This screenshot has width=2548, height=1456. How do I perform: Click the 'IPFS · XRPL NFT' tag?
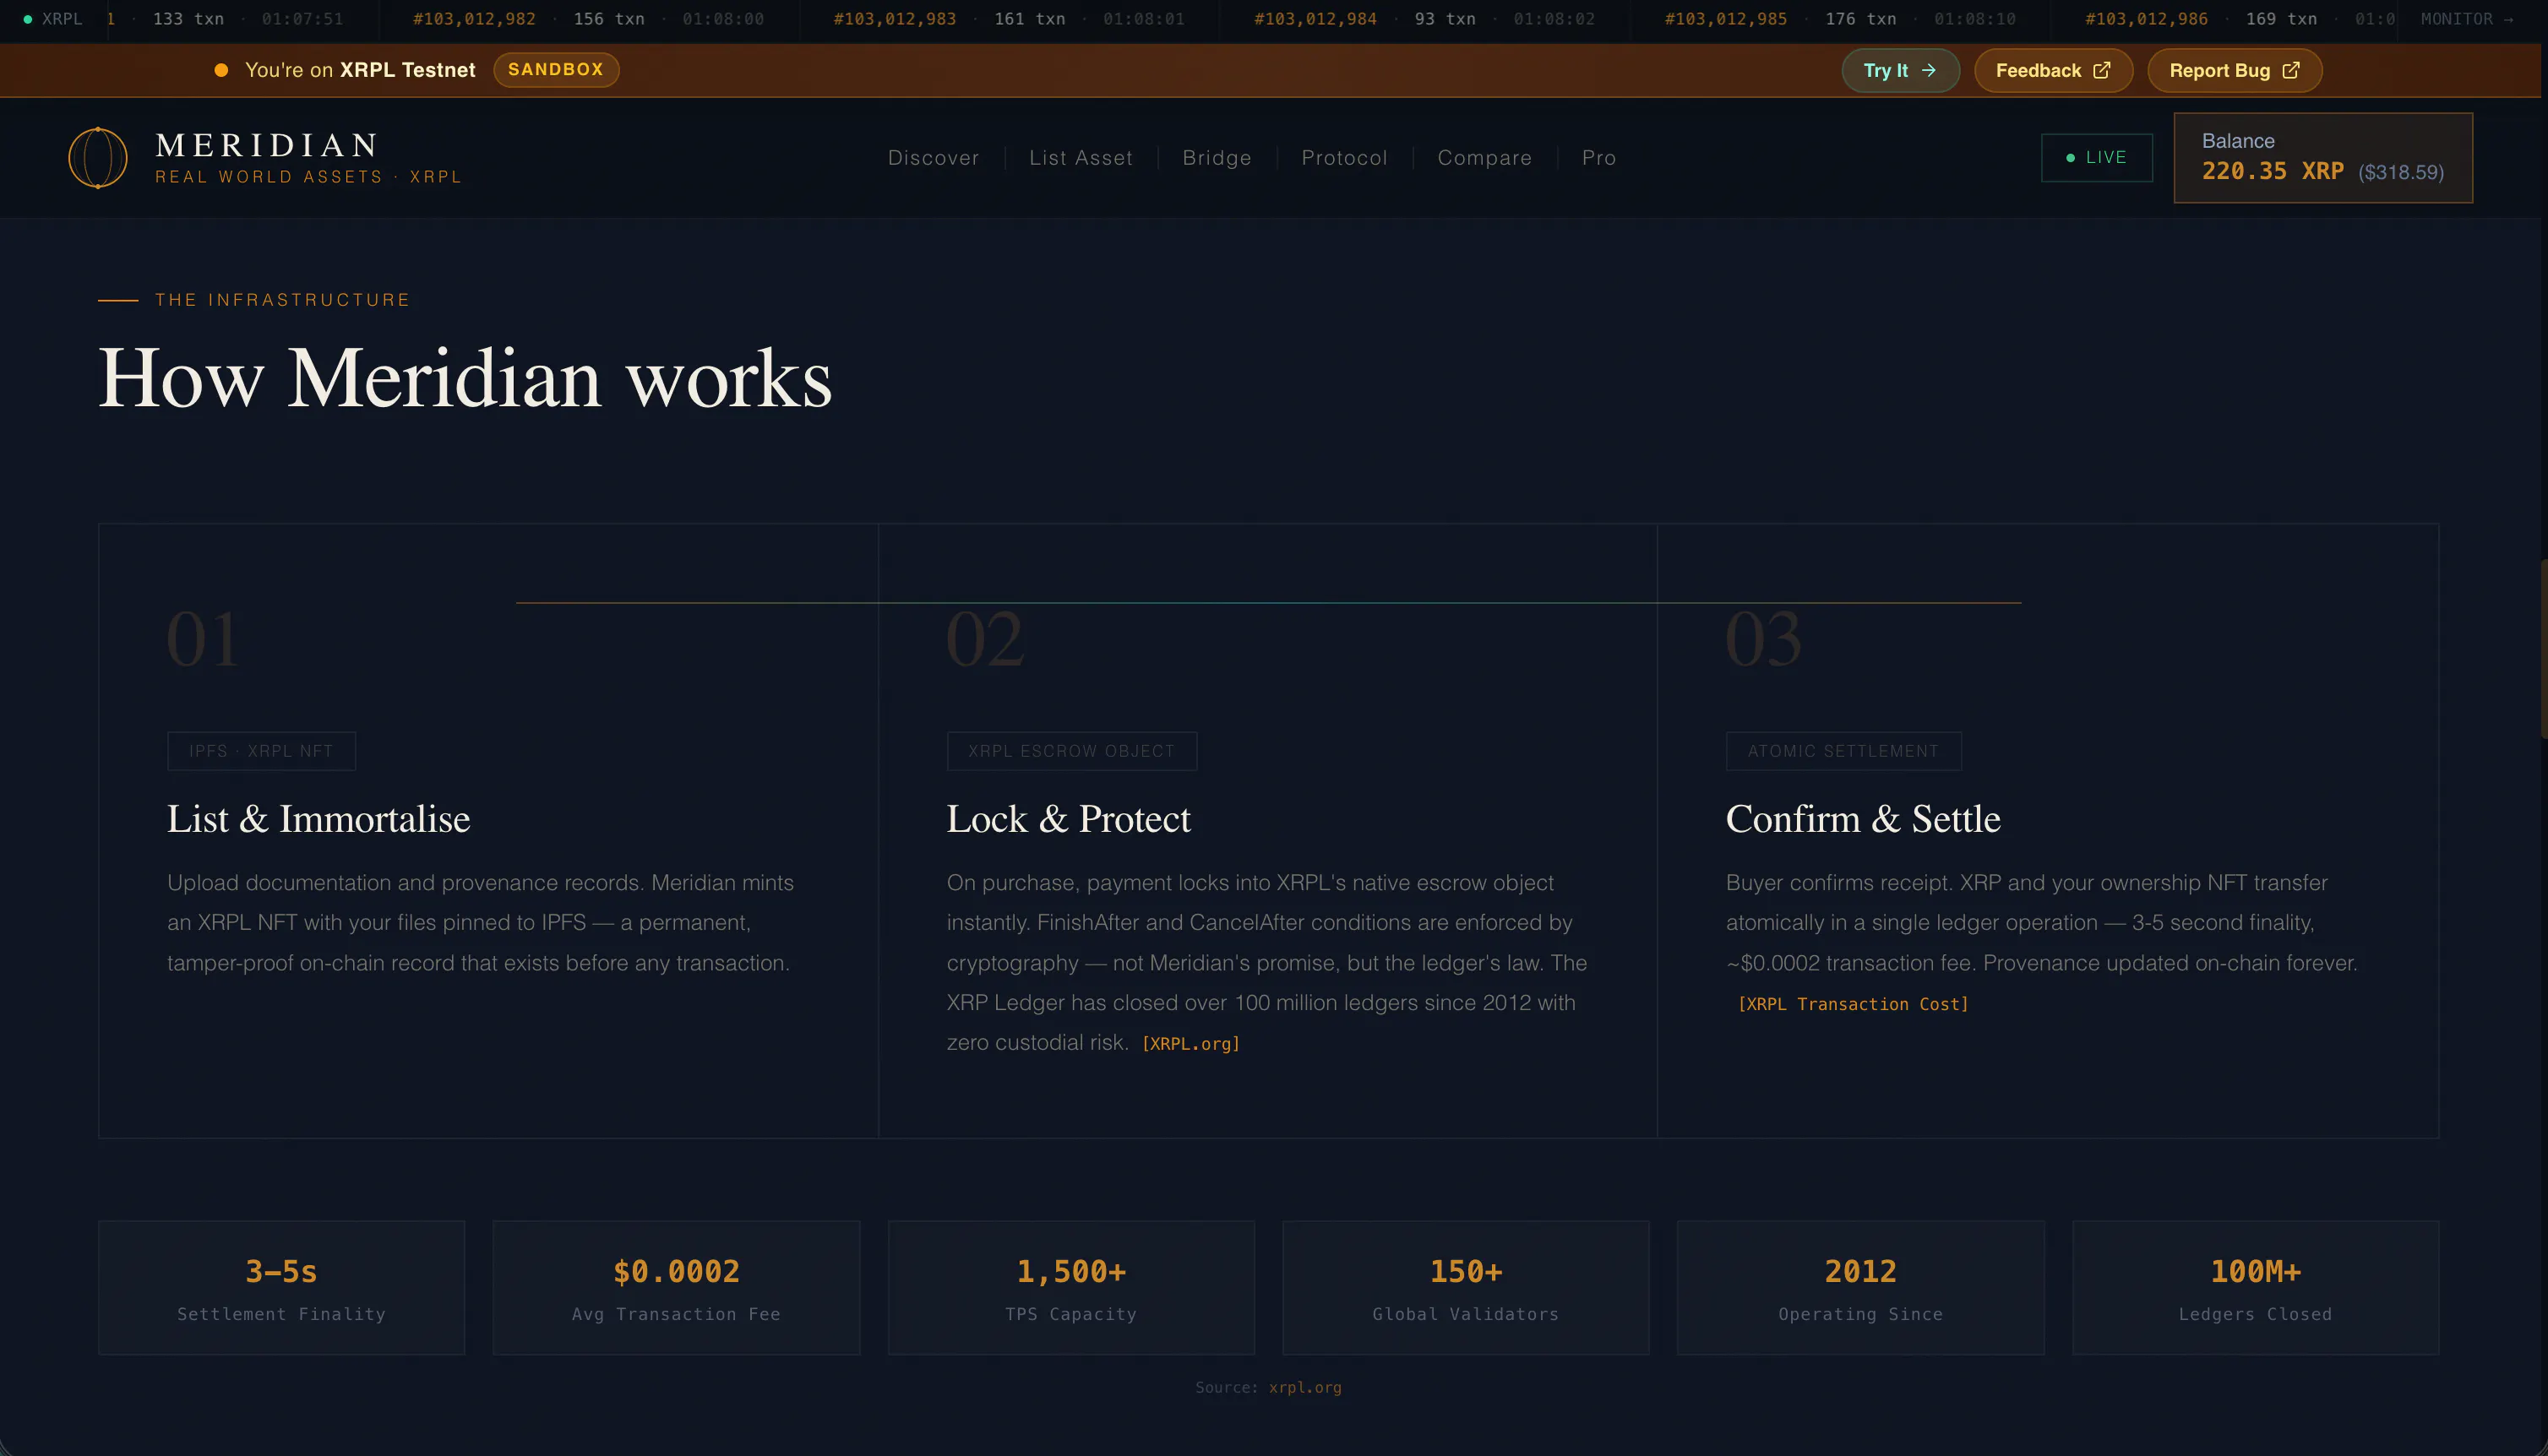pos(261,751)
